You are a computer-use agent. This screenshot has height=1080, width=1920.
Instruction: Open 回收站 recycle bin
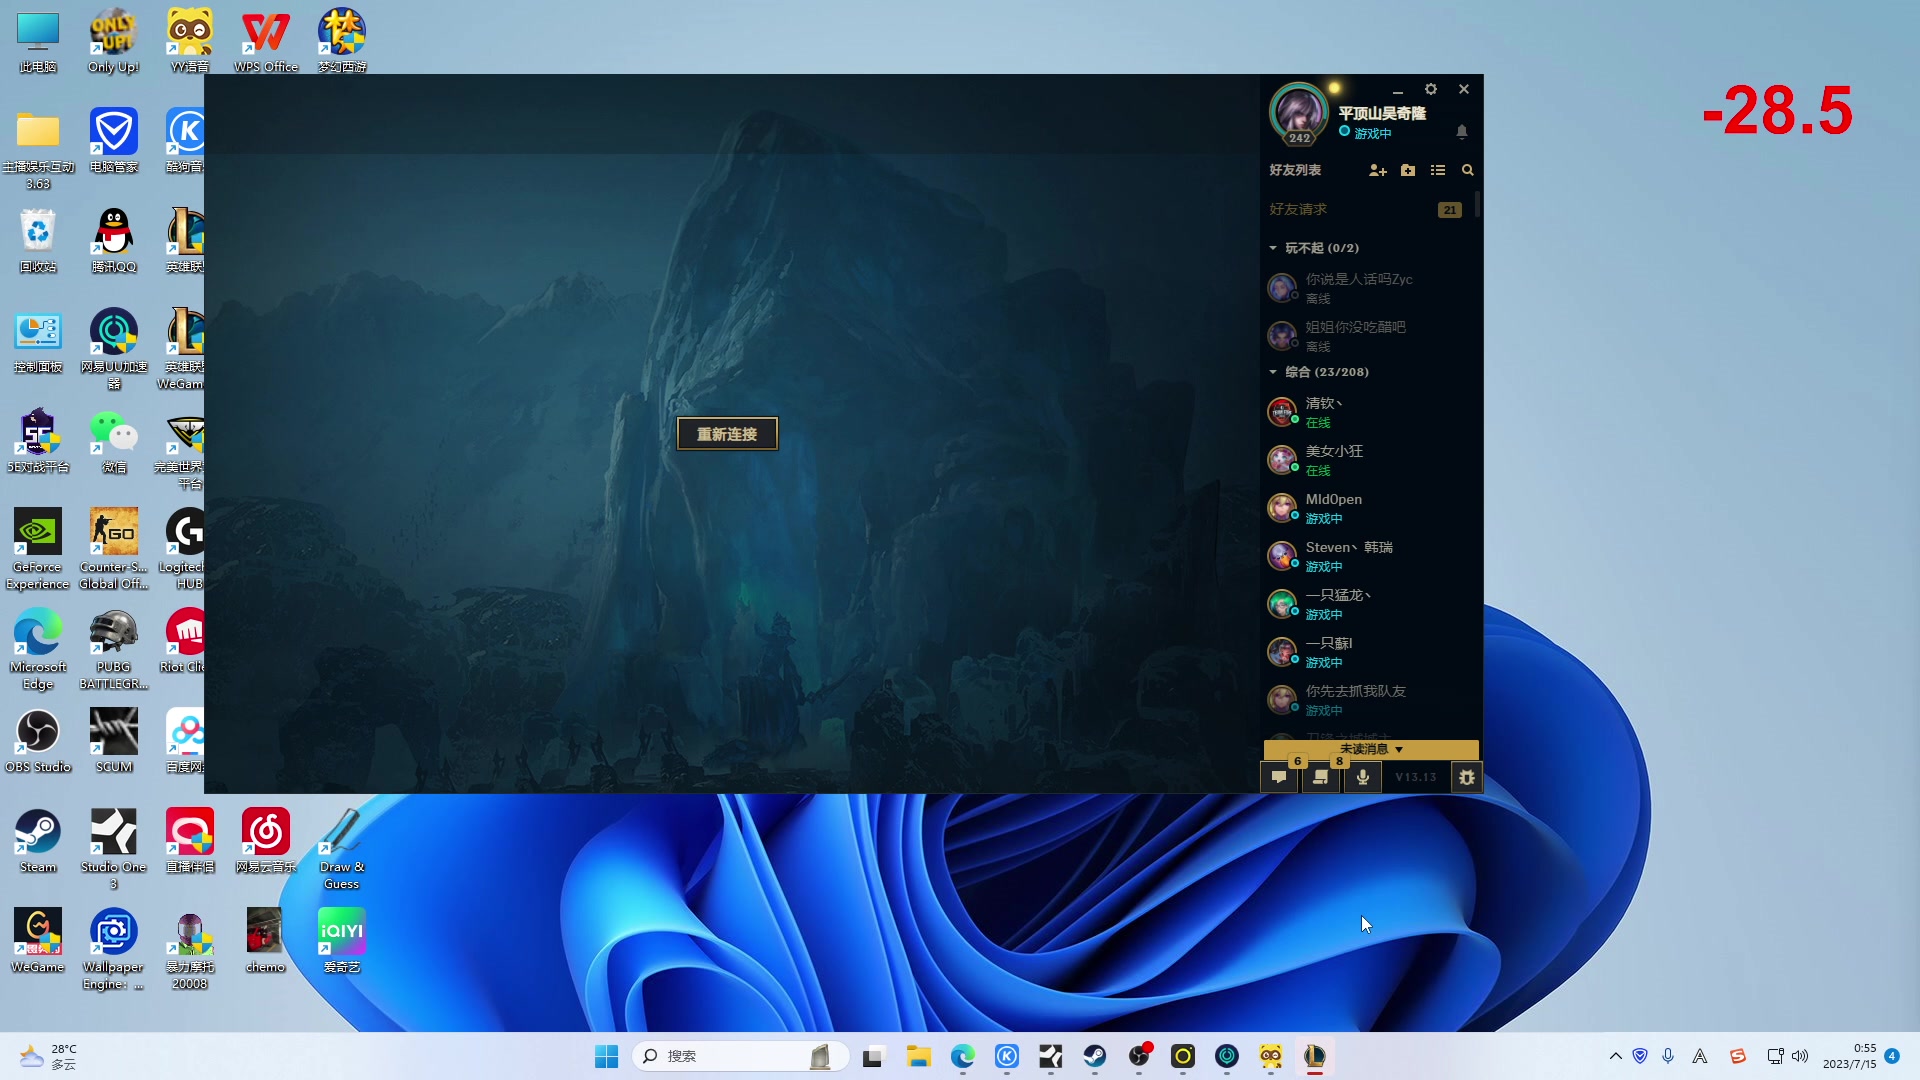point(38,241)
